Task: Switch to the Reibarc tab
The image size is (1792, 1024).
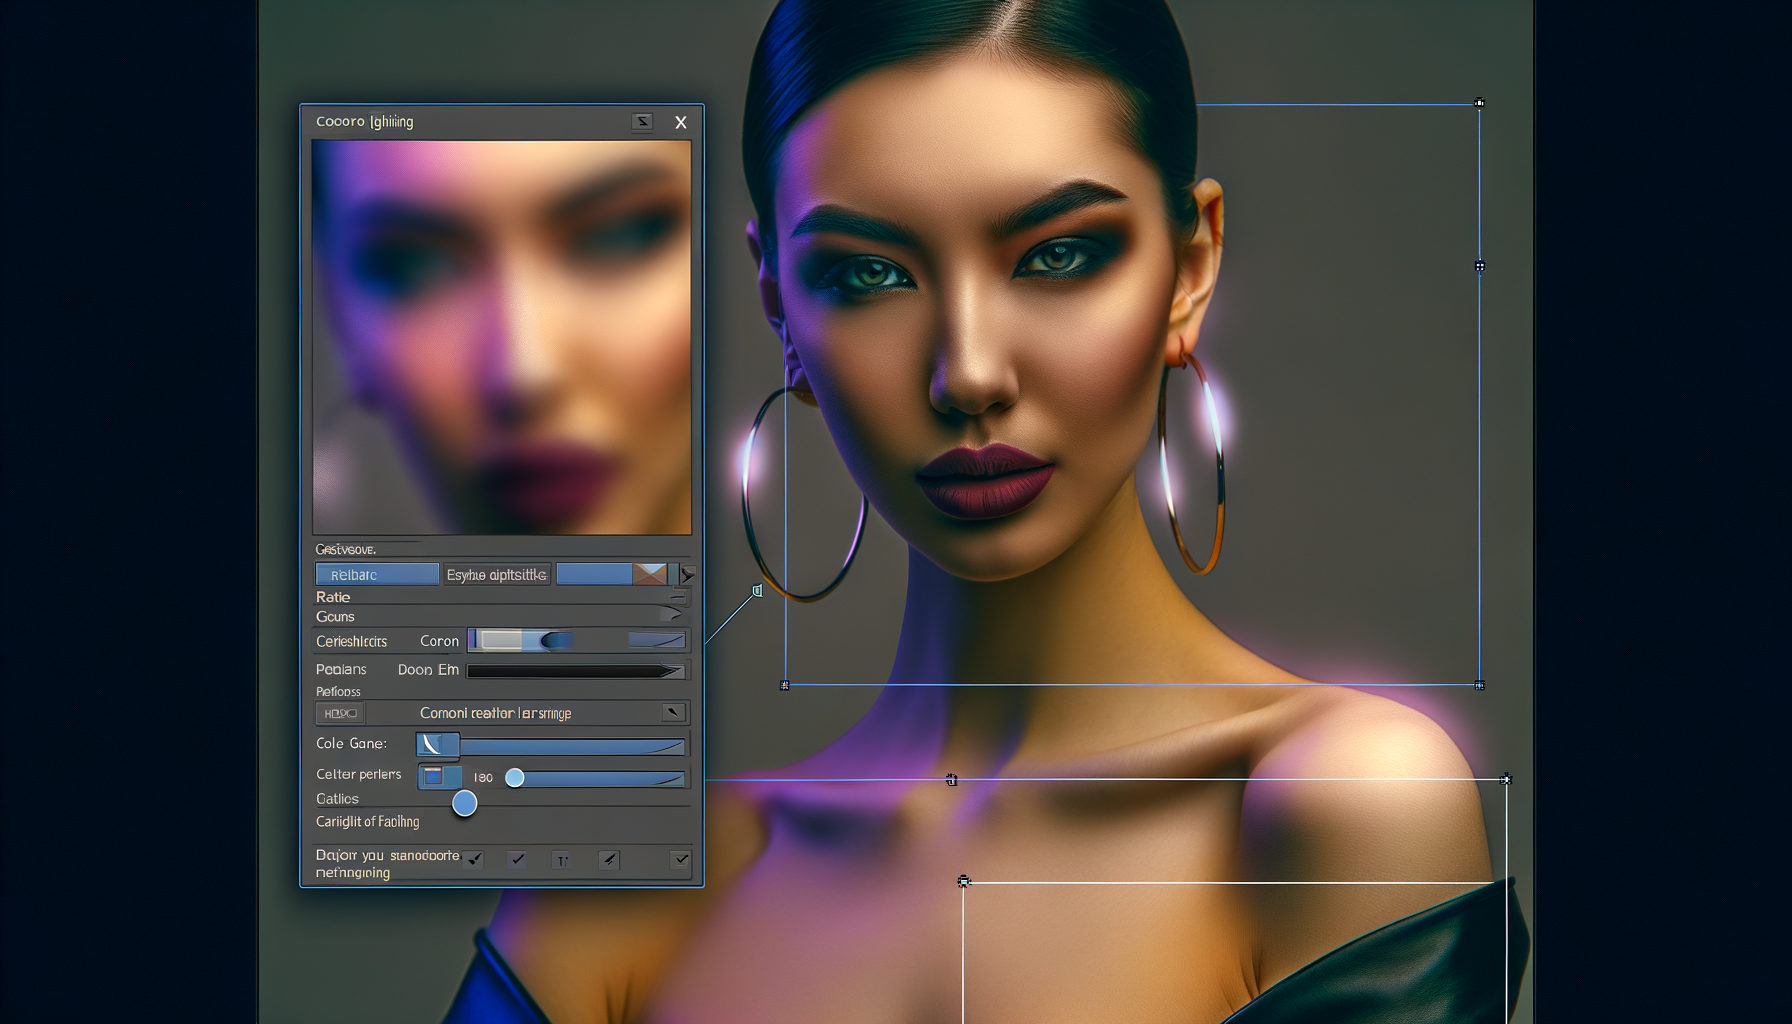Action: coord(376,573)
